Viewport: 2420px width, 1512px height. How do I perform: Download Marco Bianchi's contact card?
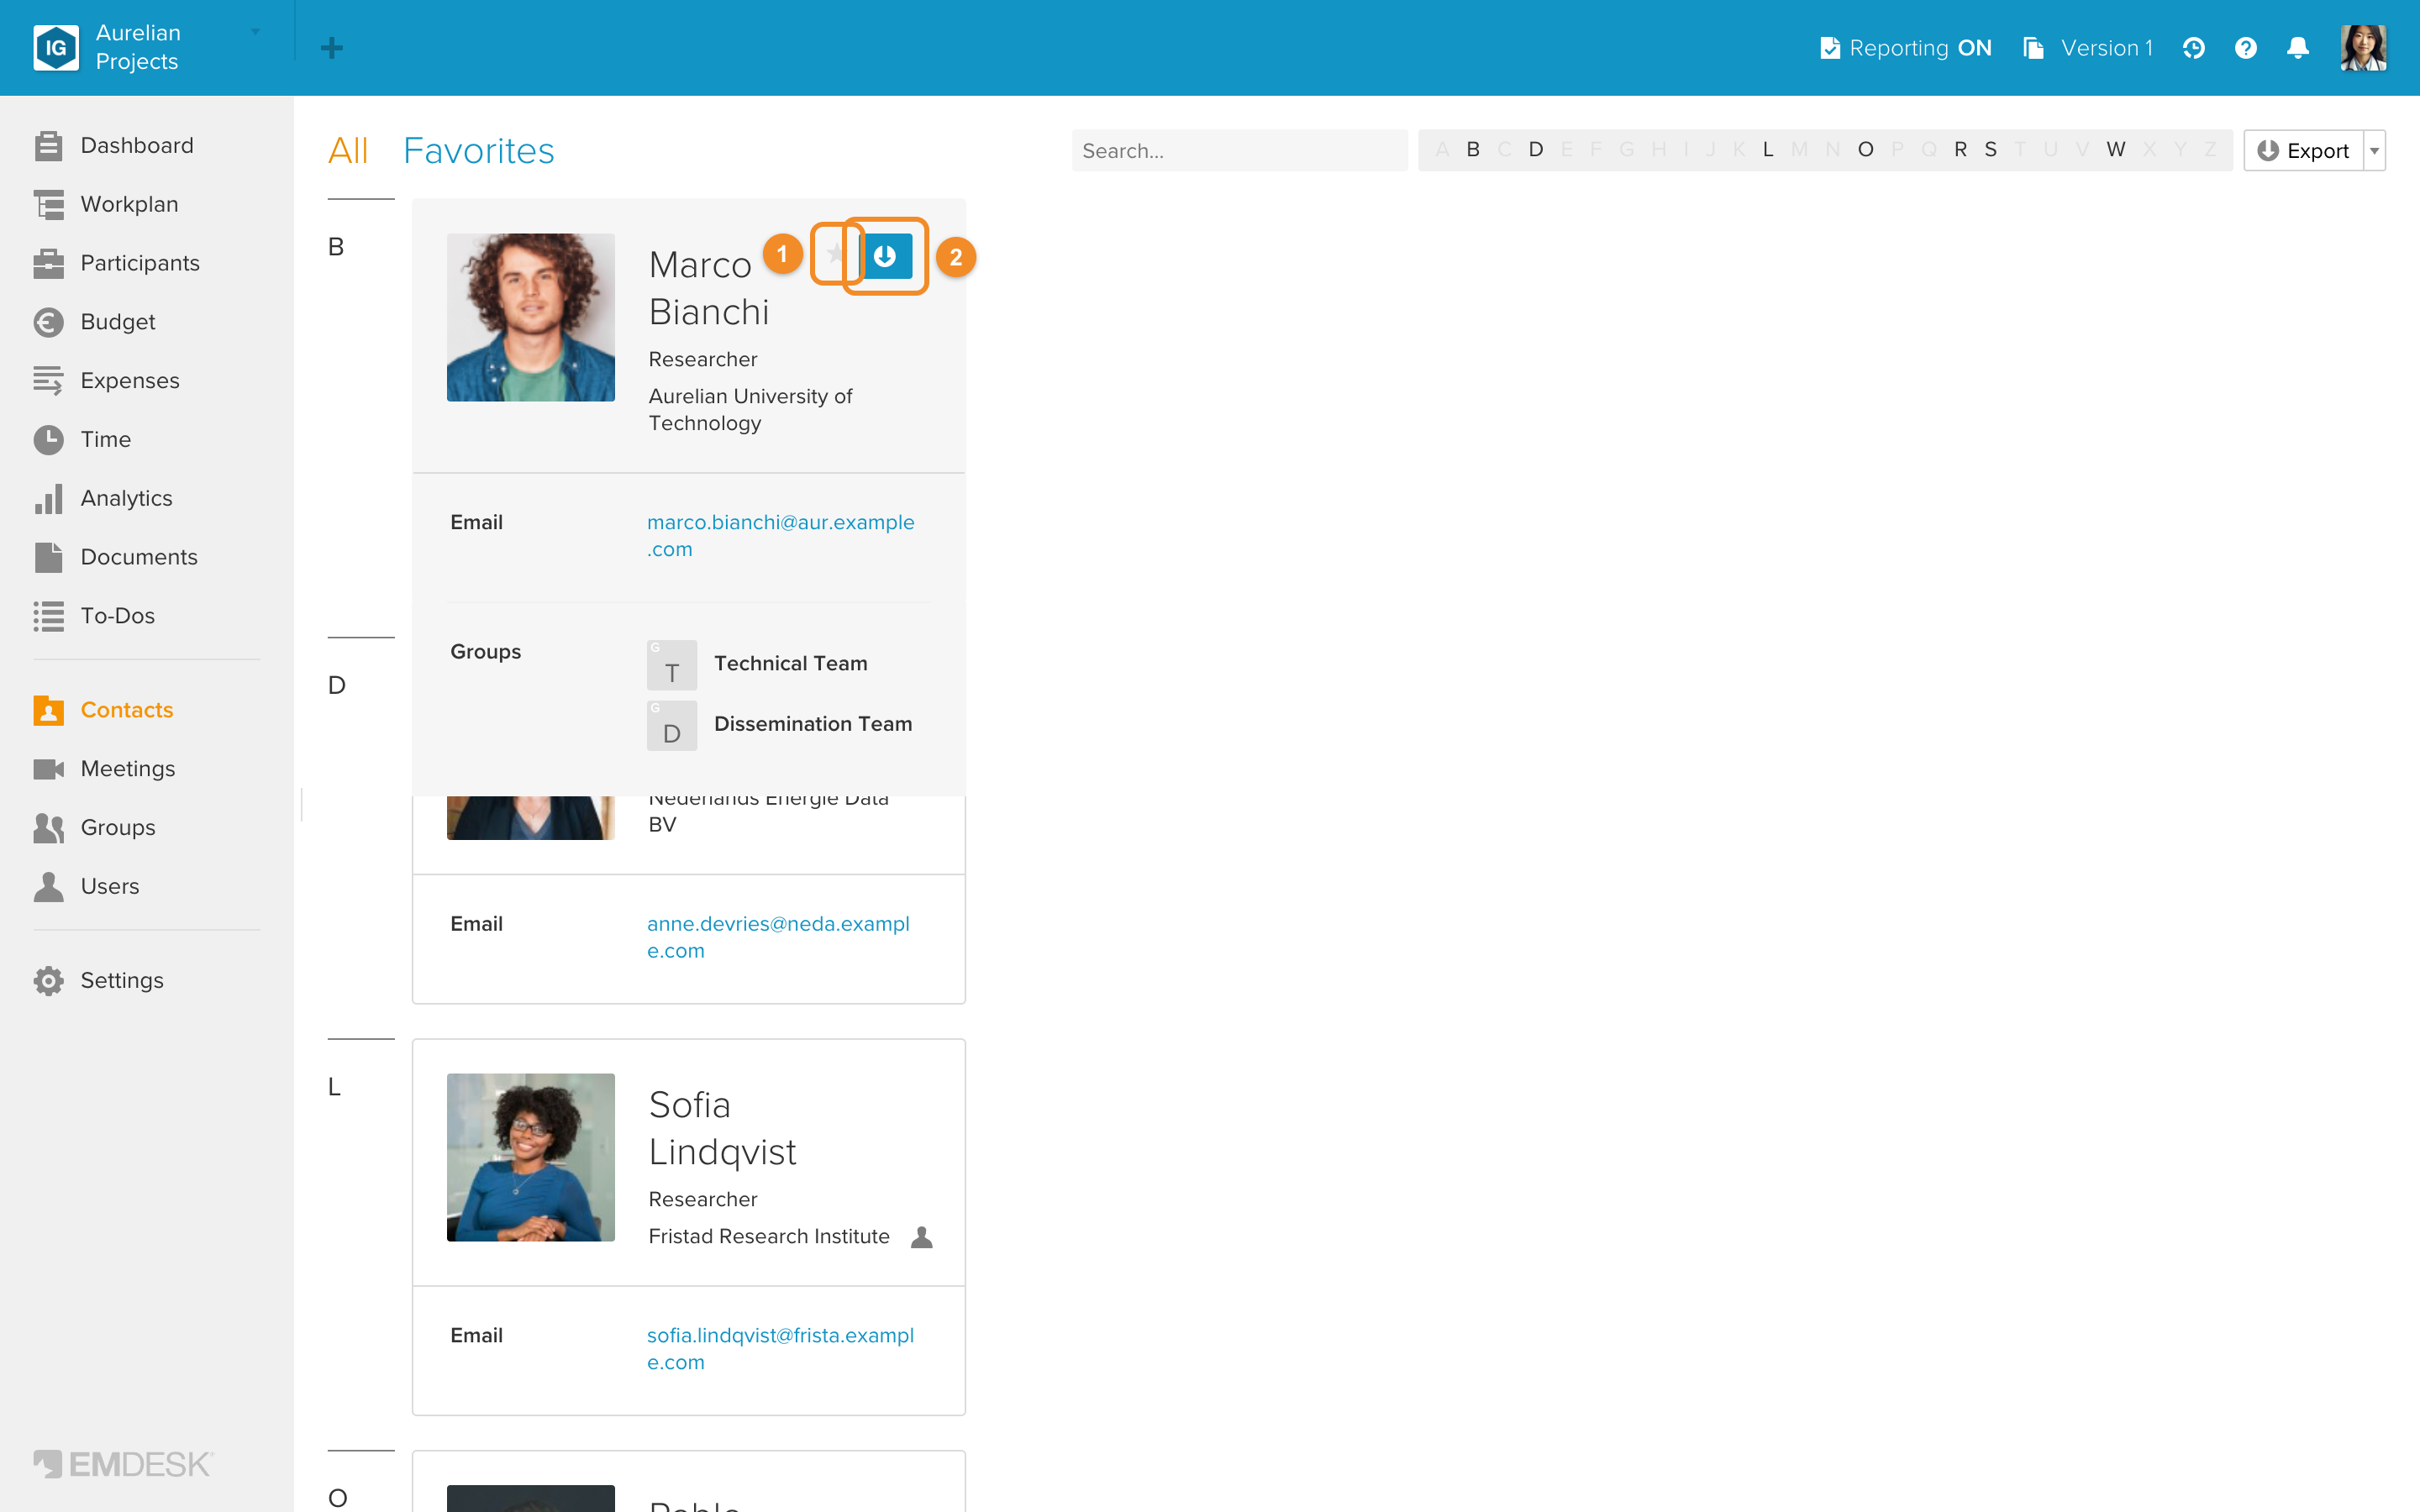pyautogui.click(x=885, y=256)
